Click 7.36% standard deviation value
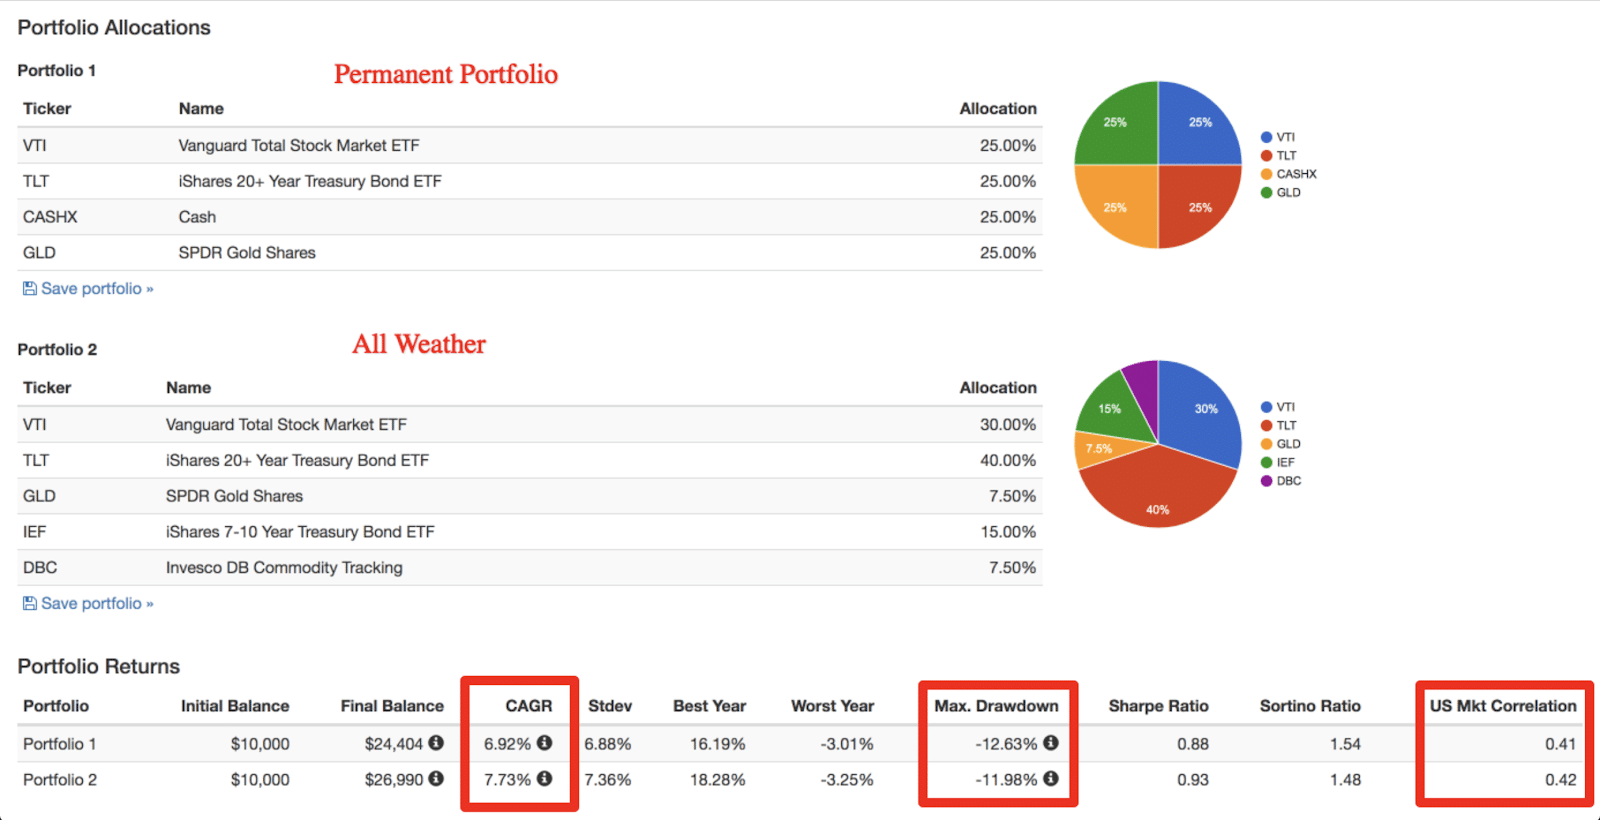Screen dimensions: 1600x820 [608, 780]
